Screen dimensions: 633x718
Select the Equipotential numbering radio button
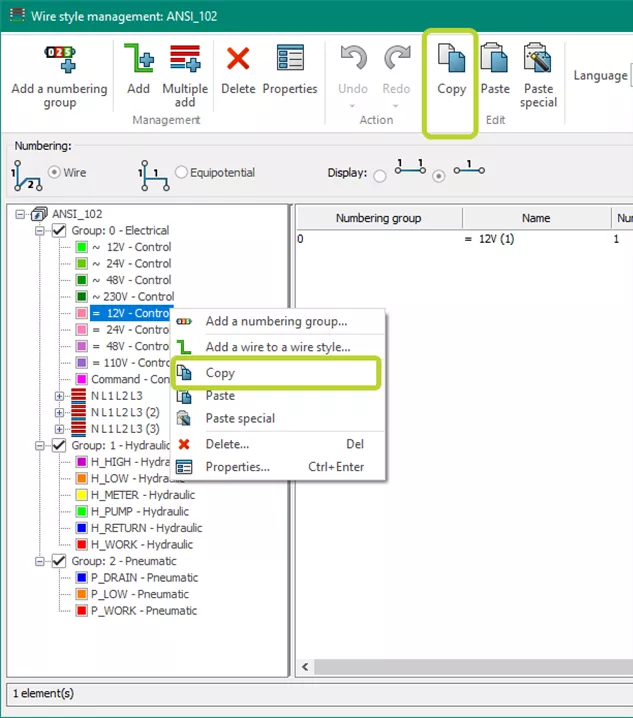tap(181, 172)
